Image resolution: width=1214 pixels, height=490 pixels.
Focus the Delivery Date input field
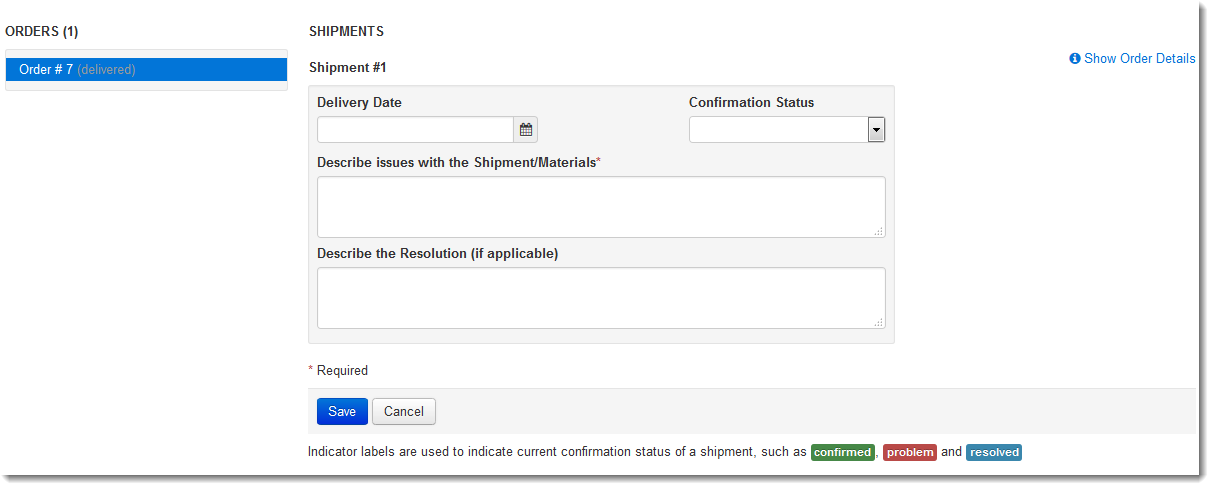pyautogui.click(x=415, y=130)
